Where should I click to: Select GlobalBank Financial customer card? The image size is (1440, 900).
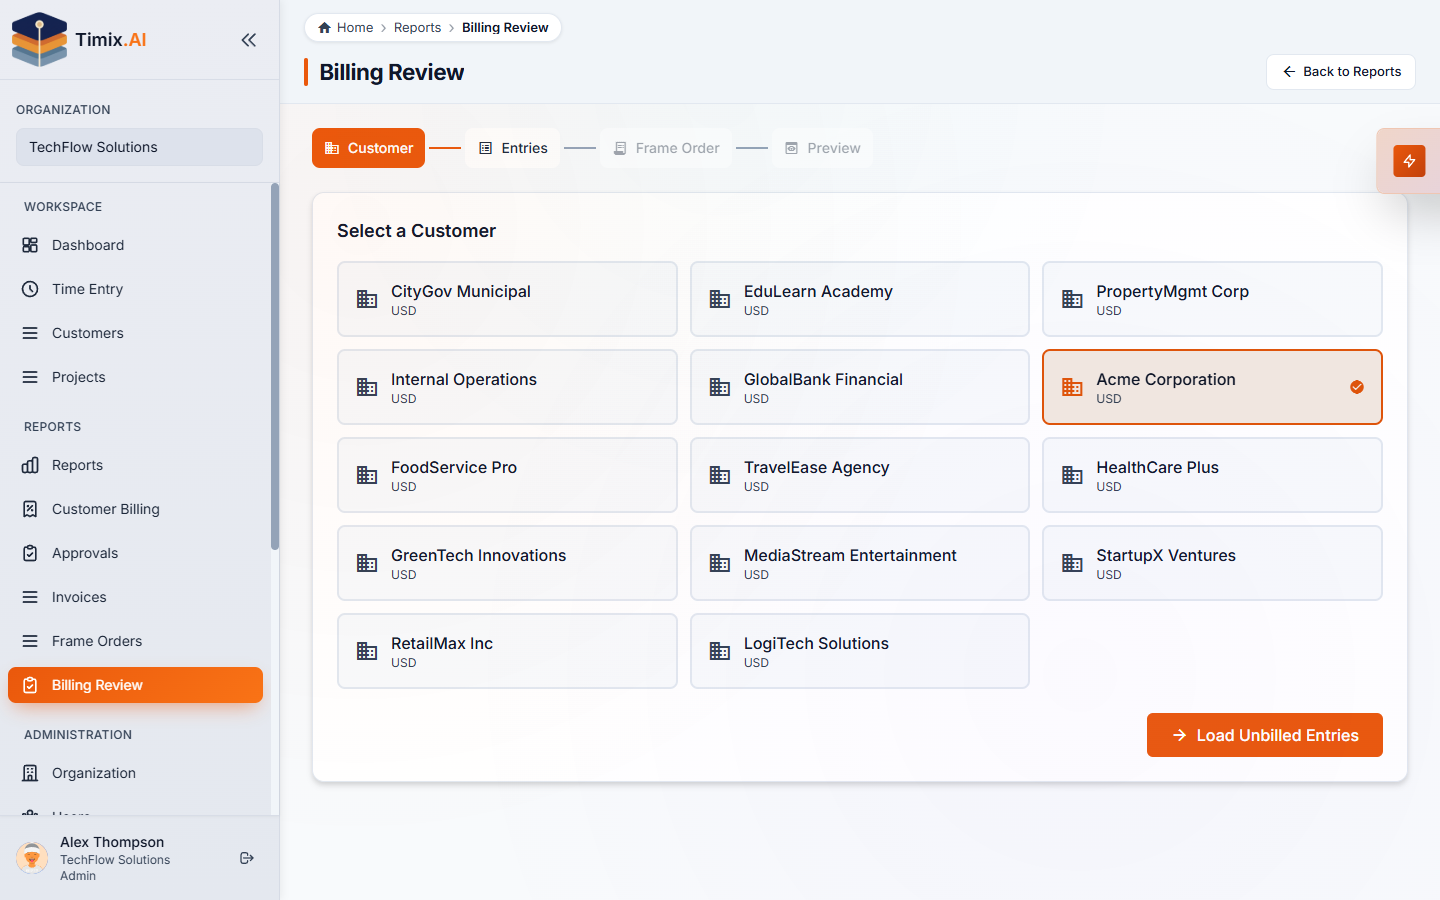pos(860,387)
